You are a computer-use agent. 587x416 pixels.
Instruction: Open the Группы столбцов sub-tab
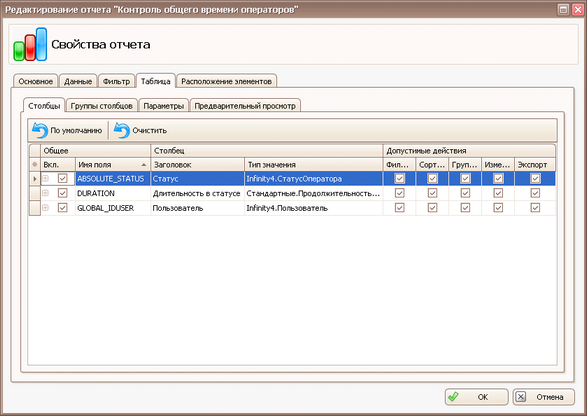(101, 106)
